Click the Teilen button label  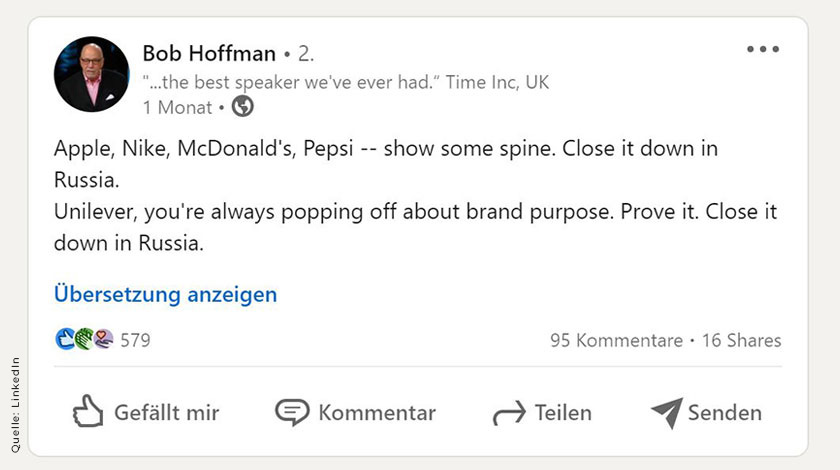click(564, 413)
